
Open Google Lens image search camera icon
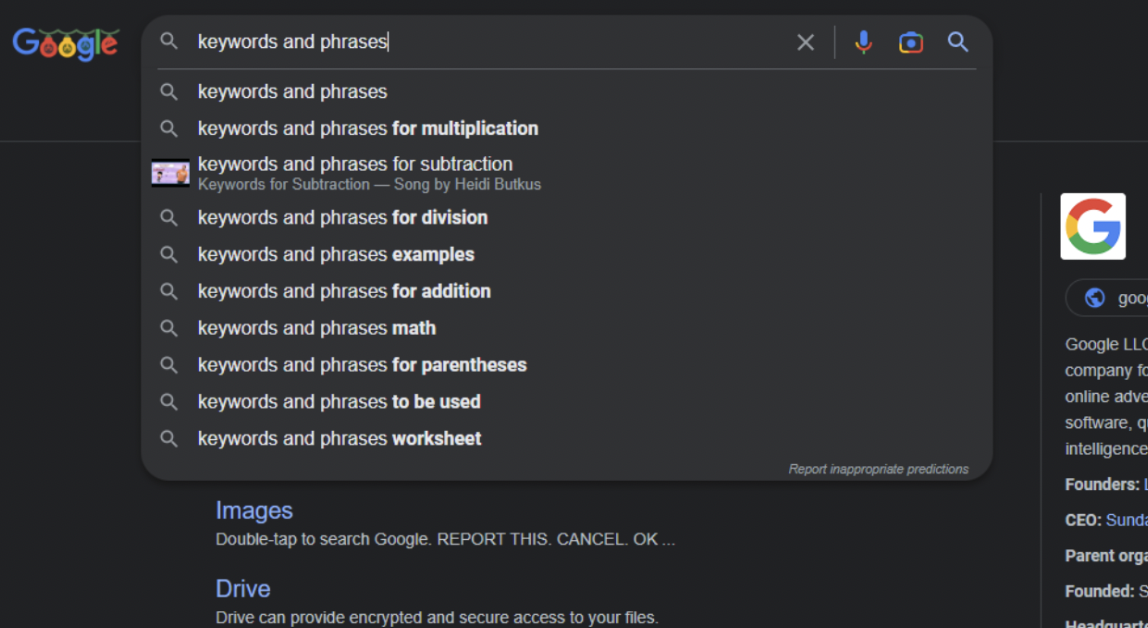point(910,42)
